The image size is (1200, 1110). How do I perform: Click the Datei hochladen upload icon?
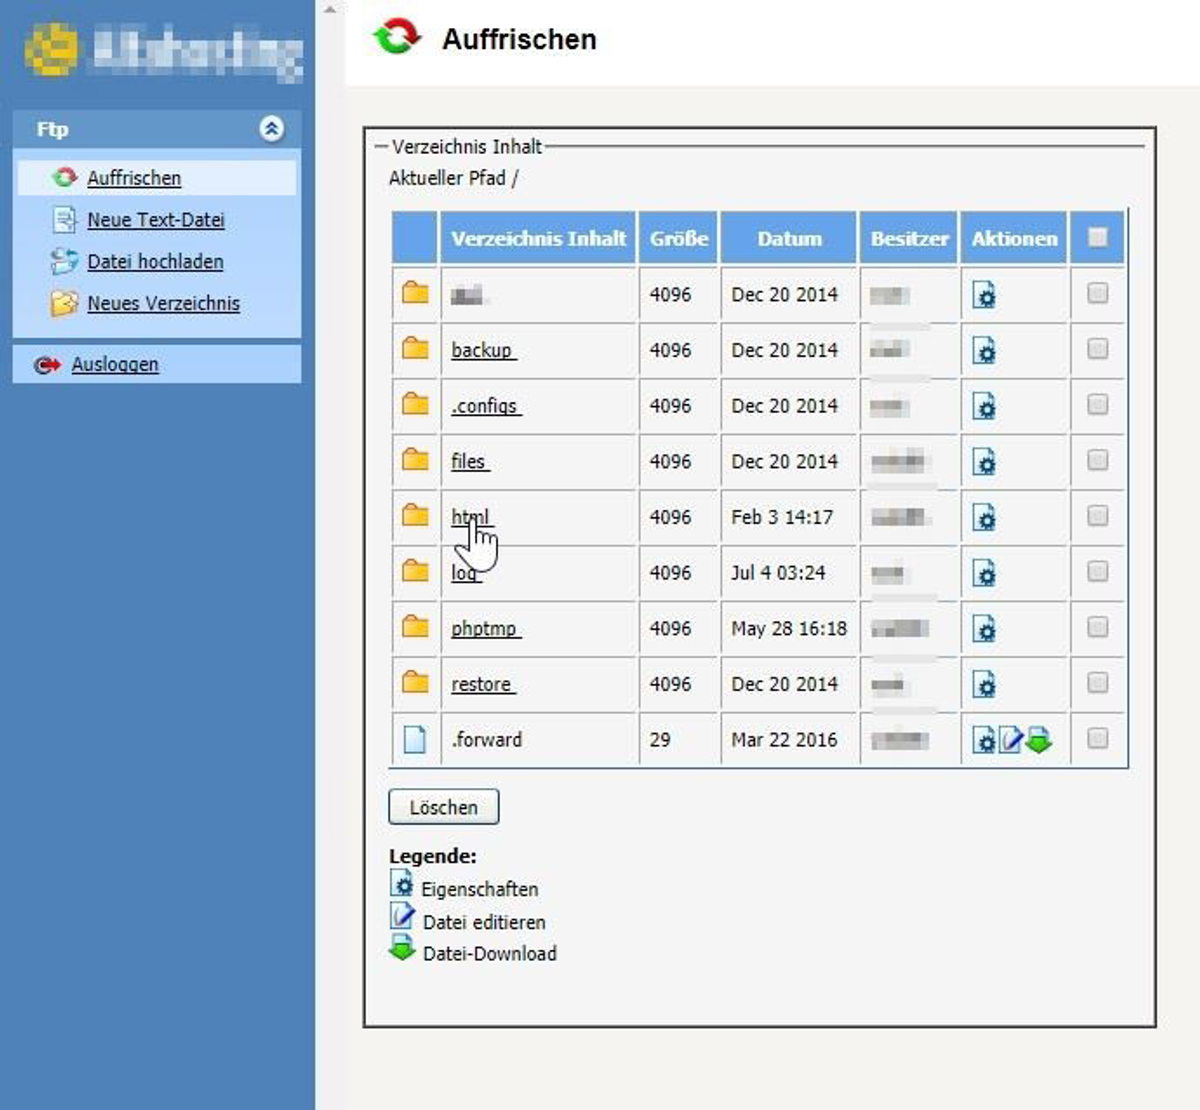[65, 262]
